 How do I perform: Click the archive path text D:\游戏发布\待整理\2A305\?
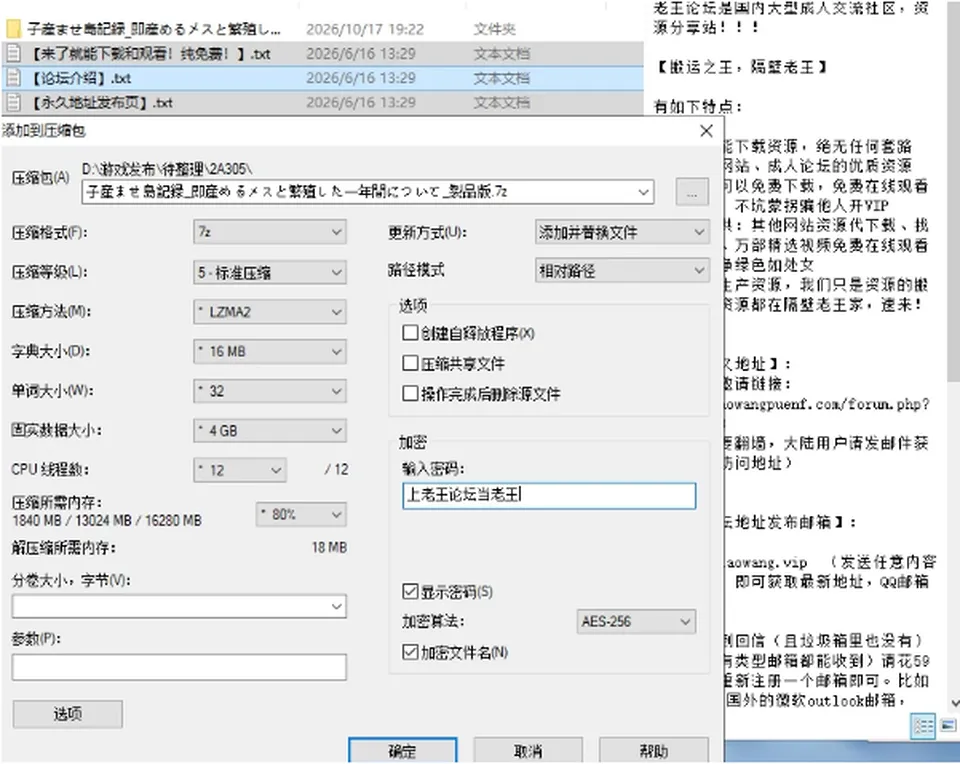pyautogui.click(x=167, y=168)
